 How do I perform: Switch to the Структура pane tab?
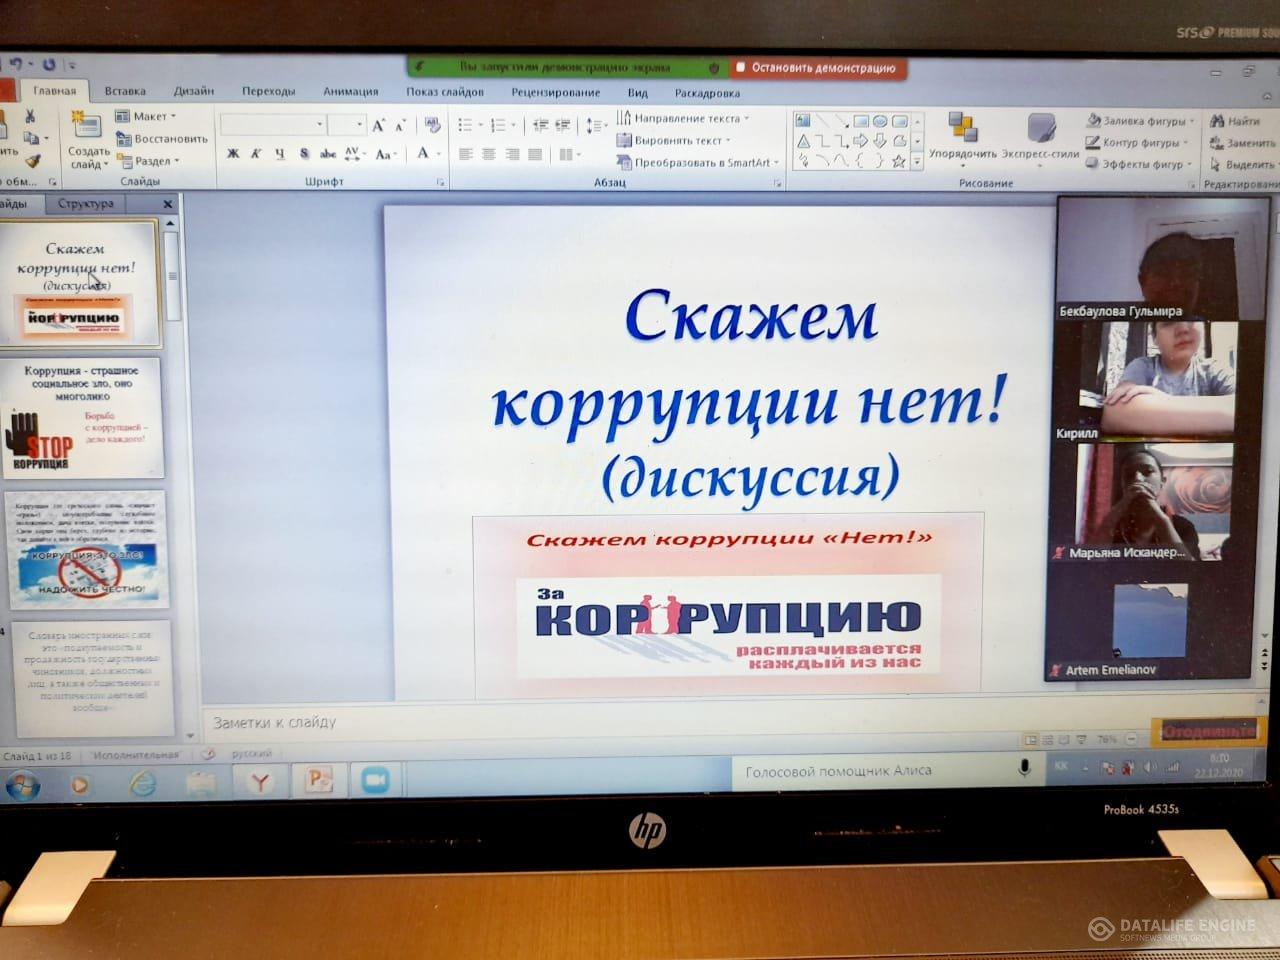[86, 204]
